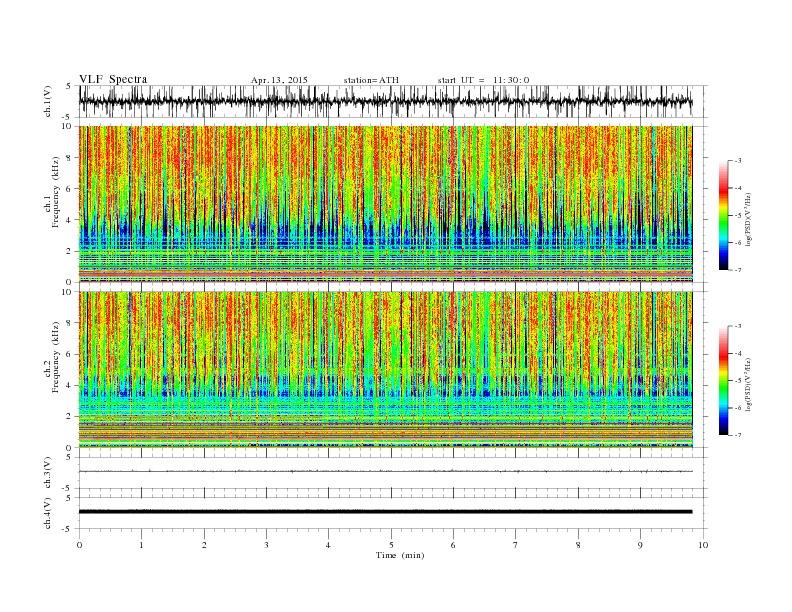
Task: Click the "ch.3(V)" axis label
Action: point(48,473)
